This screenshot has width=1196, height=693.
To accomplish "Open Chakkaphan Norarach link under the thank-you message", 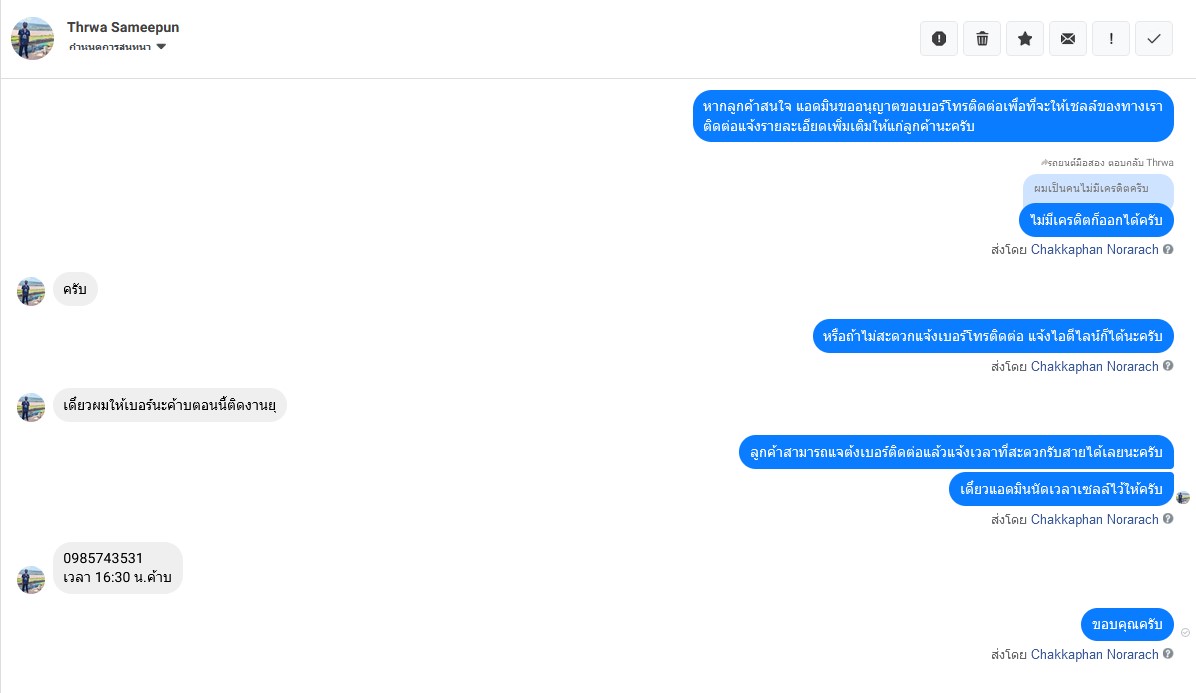I will tap(1094, 655).
